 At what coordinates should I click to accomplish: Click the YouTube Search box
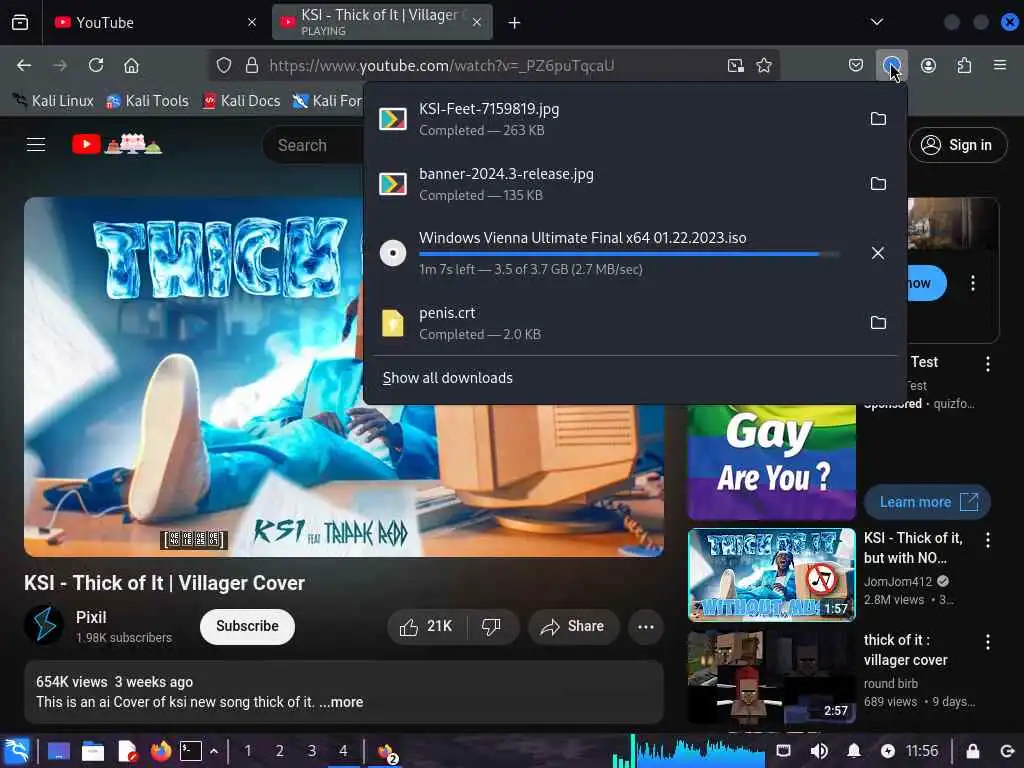click(x=313, y=145)
